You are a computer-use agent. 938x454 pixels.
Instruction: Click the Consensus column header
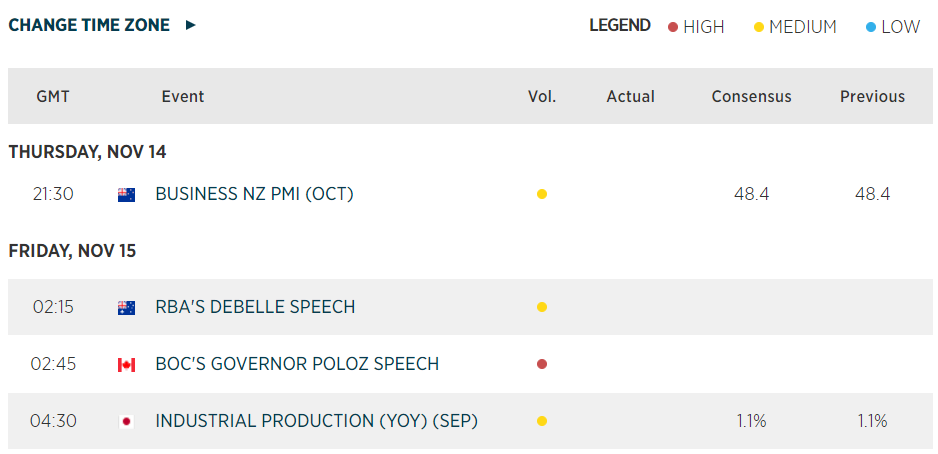click(751, 97)
